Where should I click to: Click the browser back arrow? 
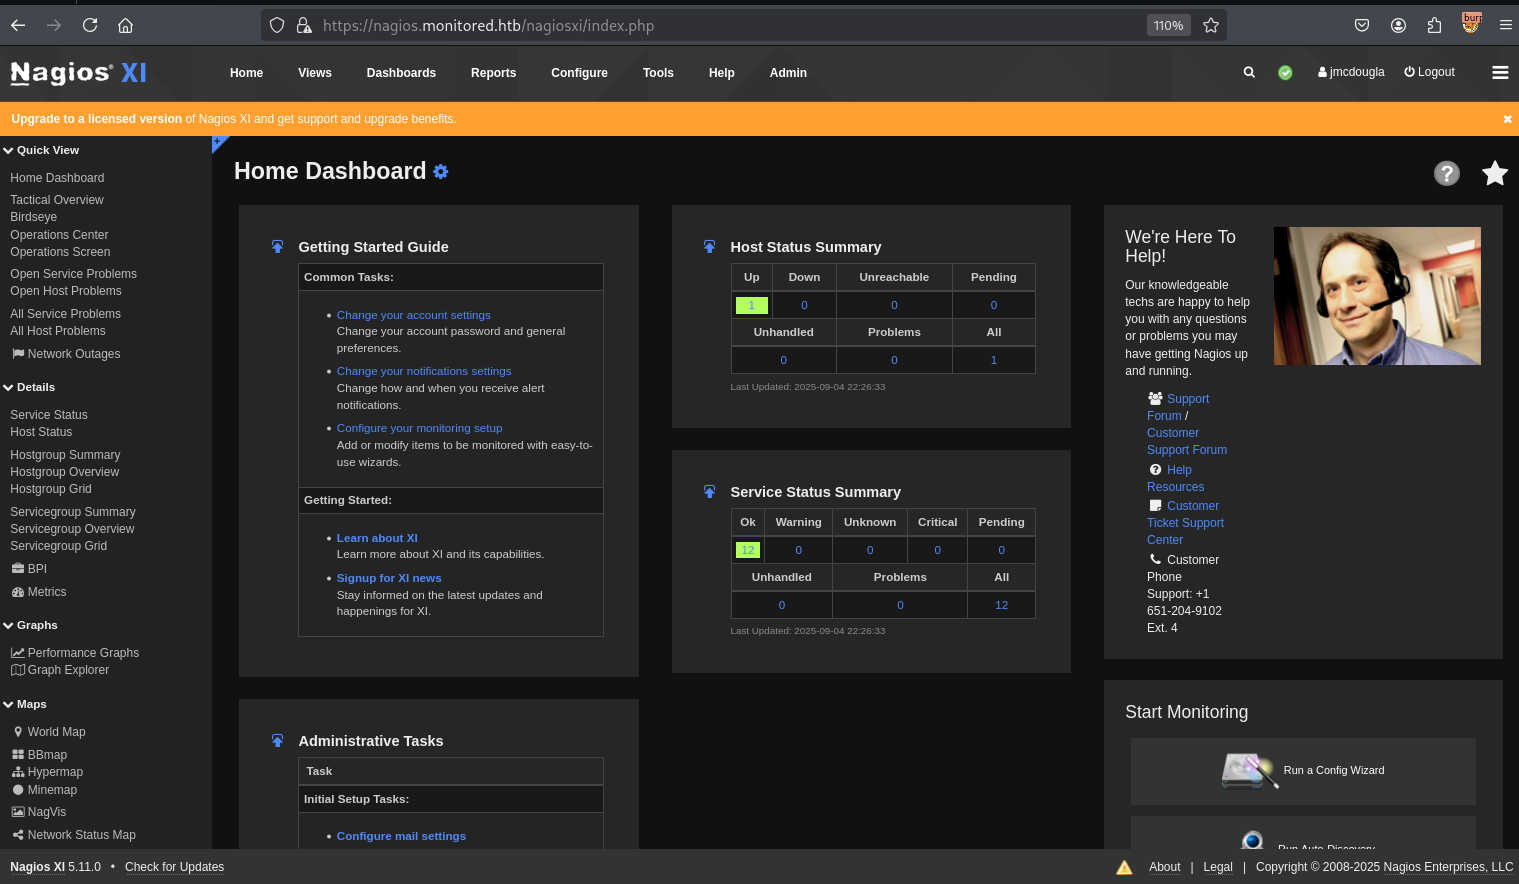click(18, 25)
